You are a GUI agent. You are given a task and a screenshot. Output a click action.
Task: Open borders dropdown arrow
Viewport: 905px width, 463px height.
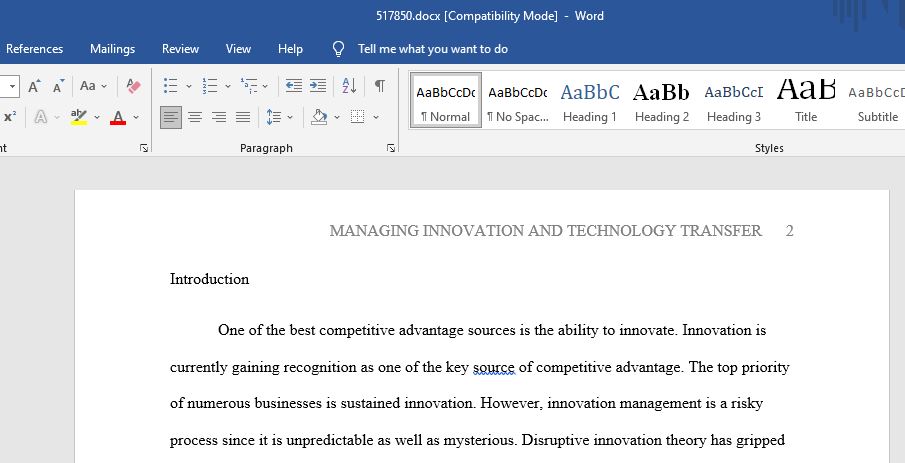(x=376, y=118)
